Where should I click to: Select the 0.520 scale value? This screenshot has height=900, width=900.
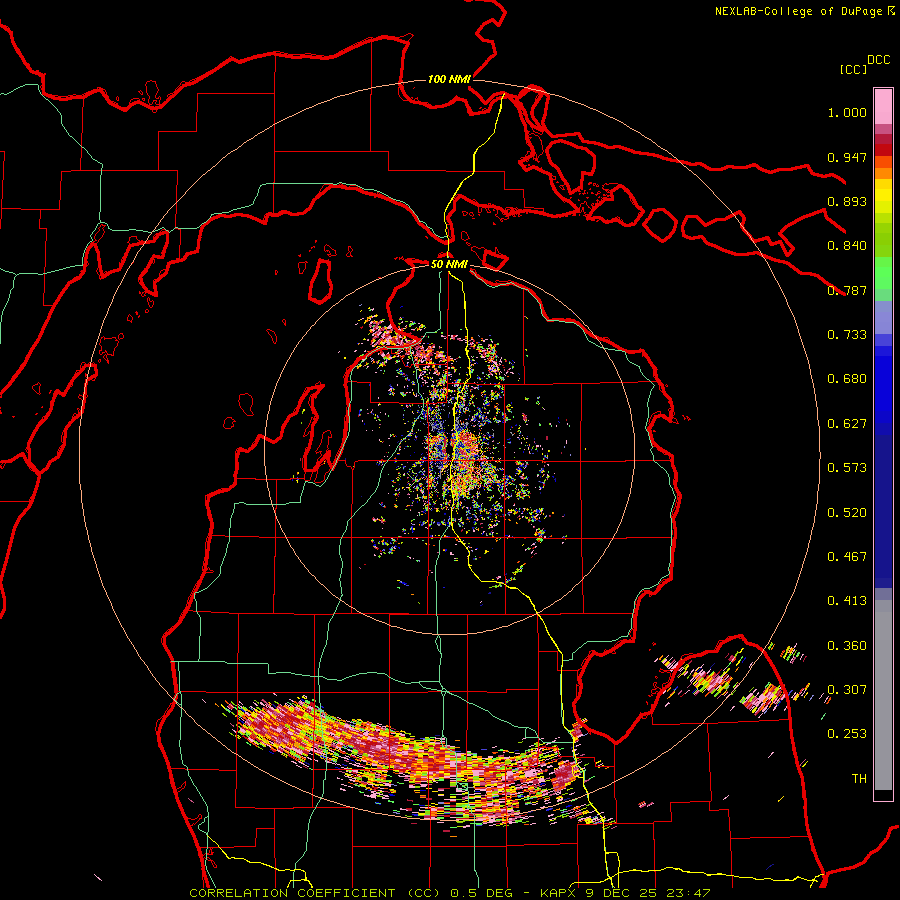[847, 513]
